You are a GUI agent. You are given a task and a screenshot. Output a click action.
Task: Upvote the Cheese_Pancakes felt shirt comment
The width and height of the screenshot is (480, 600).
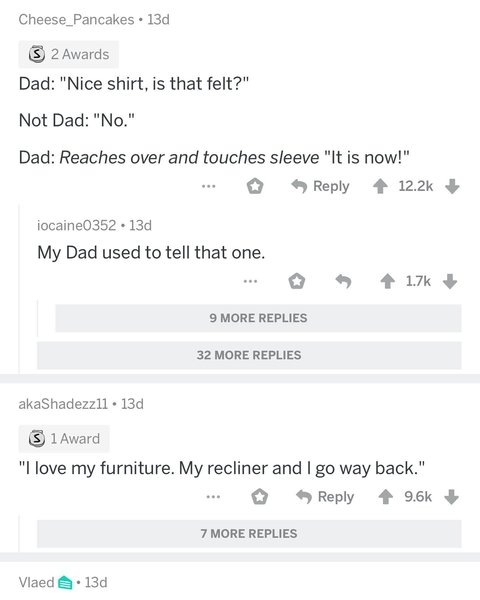tap(380, 187)
